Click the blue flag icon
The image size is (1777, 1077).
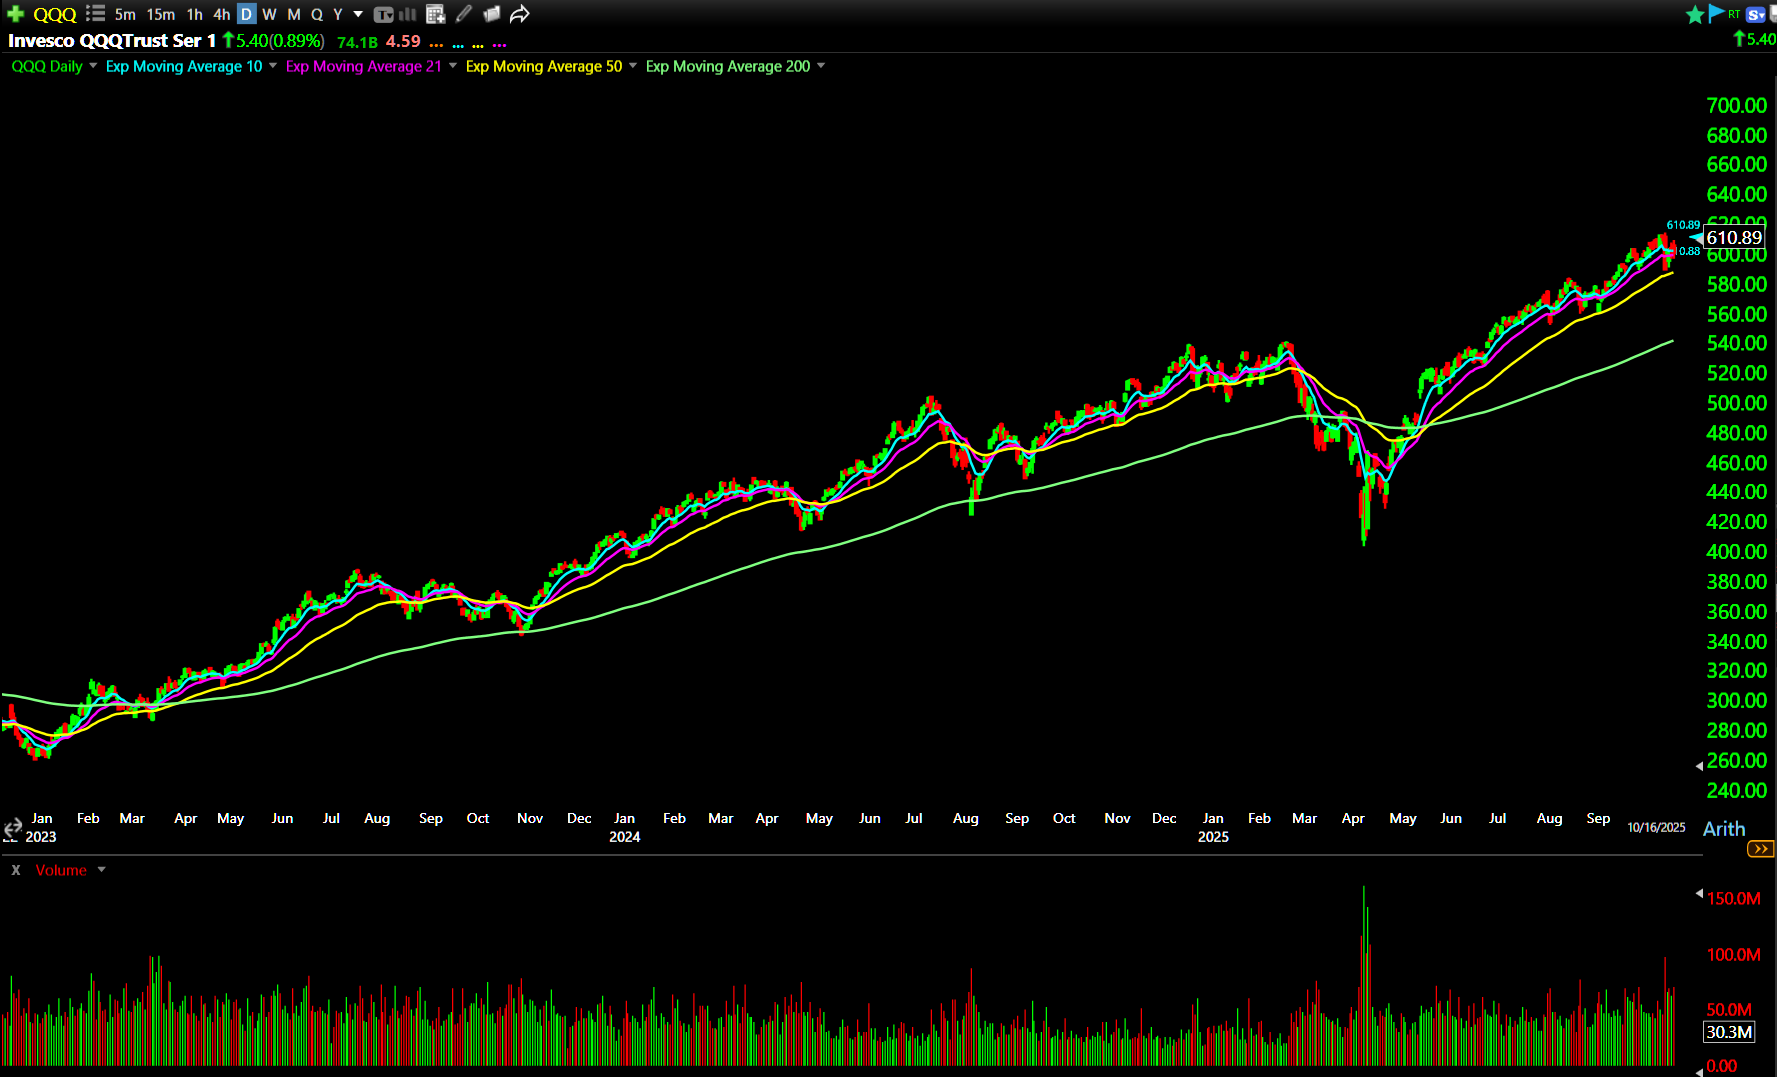coord(1716,13)
